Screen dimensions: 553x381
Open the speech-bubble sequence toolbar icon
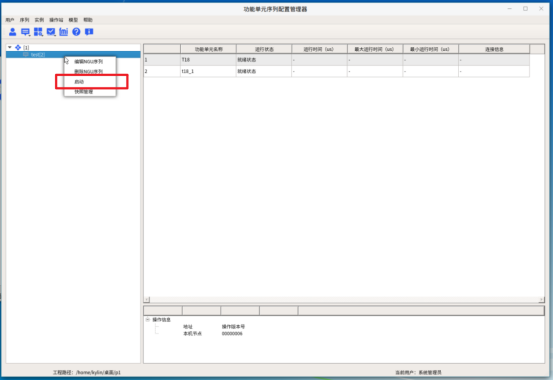25,32
